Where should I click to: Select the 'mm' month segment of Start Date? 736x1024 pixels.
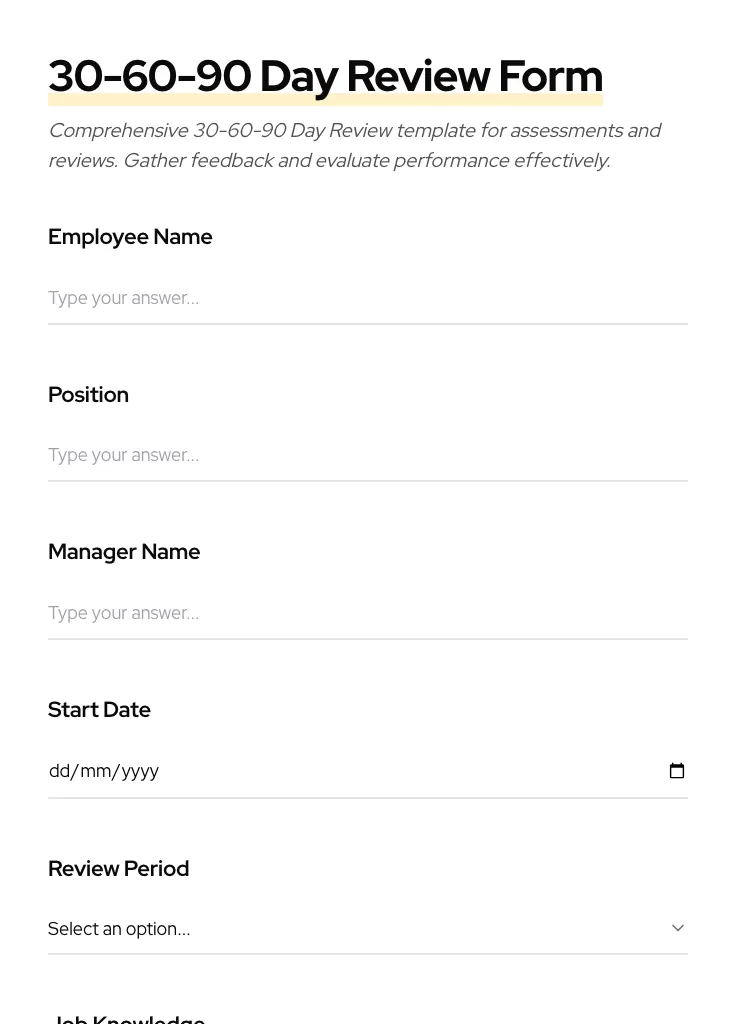tap(95, 771)
